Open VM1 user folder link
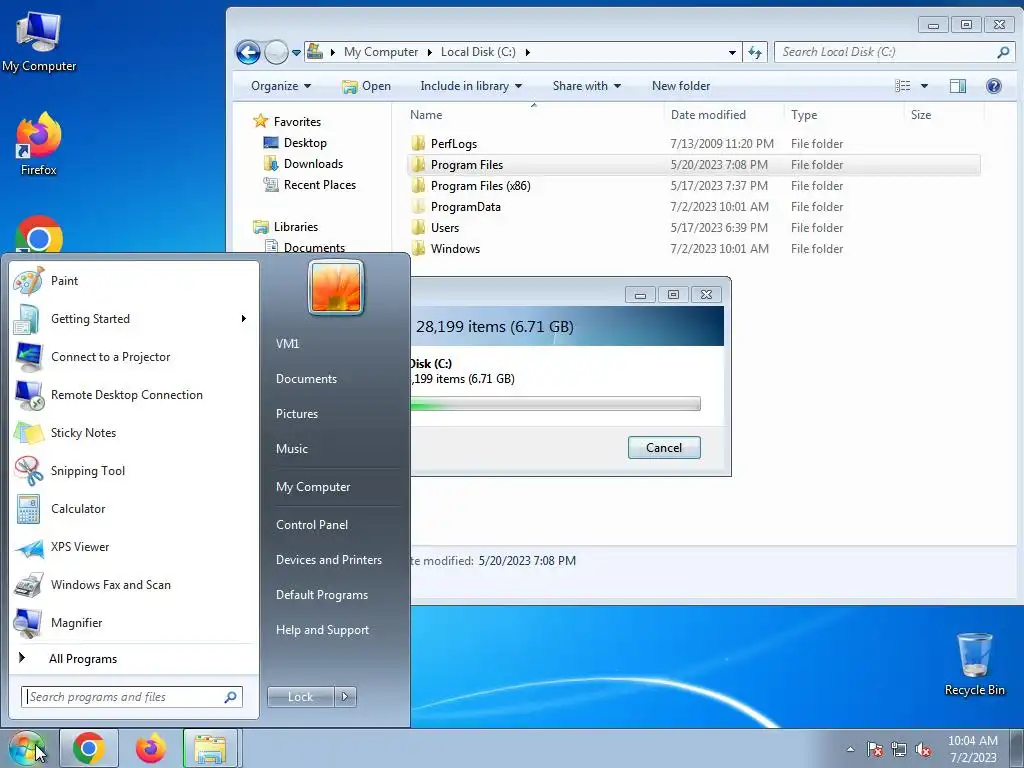1024x768 pixels. 287,344
